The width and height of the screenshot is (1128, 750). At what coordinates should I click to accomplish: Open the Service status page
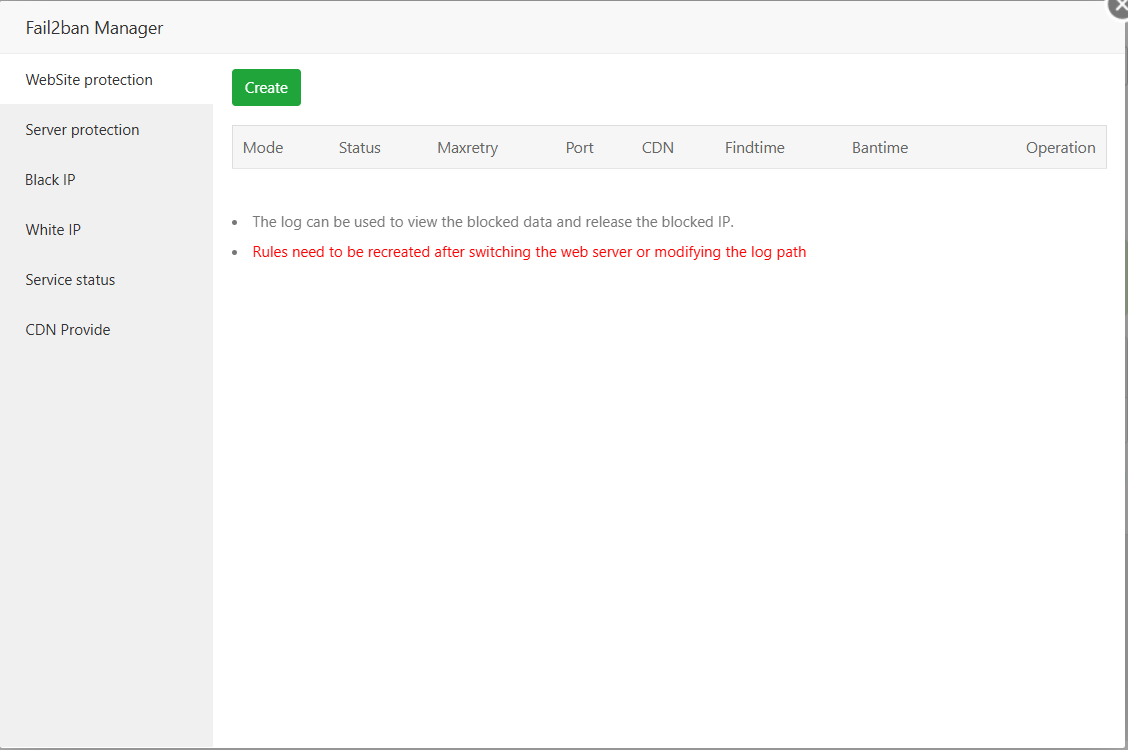70,279
